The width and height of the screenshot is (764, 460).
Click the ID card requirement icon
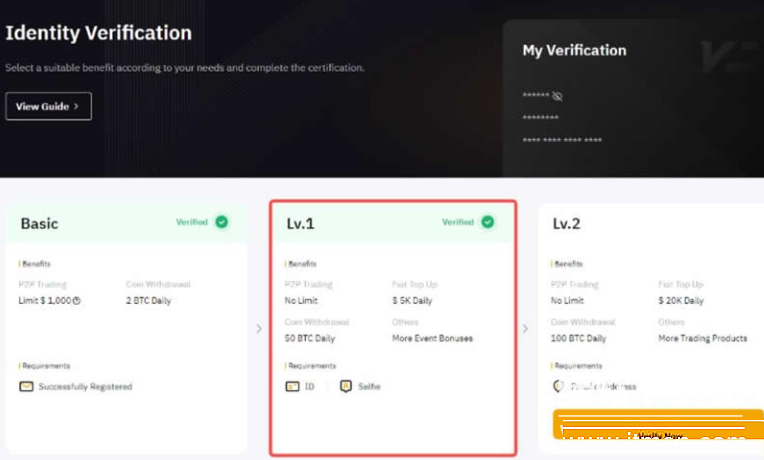pos(292,386)
